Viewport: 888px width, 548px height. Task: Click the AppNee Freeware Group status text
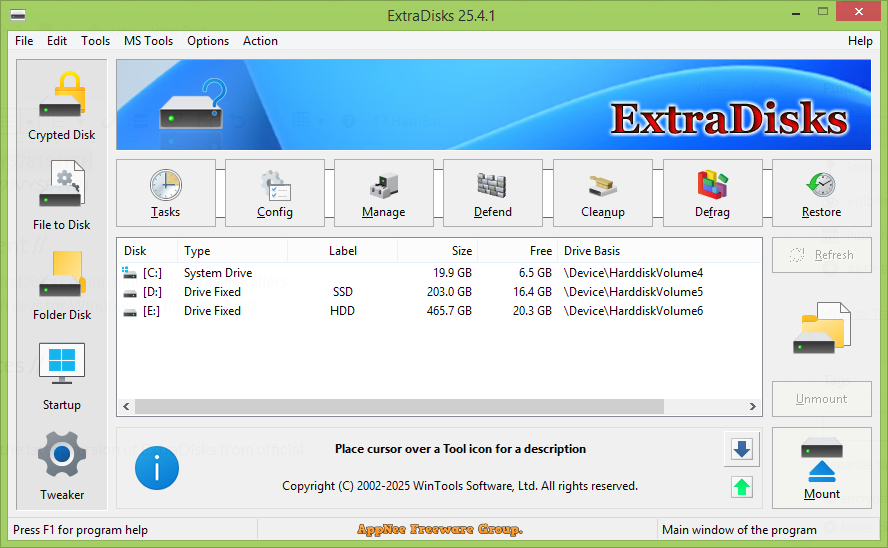click(440, 530)
